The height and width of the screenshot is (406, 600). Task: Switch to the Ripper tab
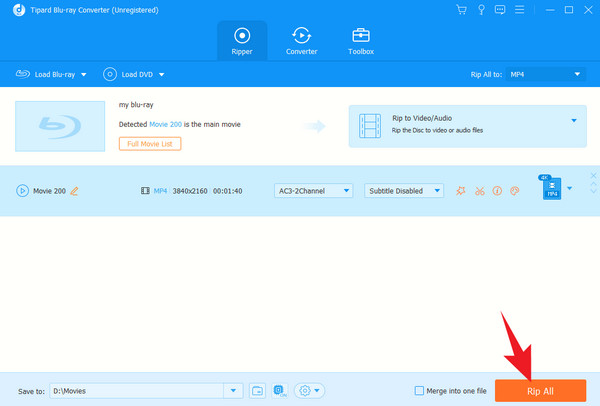point(242,41)
